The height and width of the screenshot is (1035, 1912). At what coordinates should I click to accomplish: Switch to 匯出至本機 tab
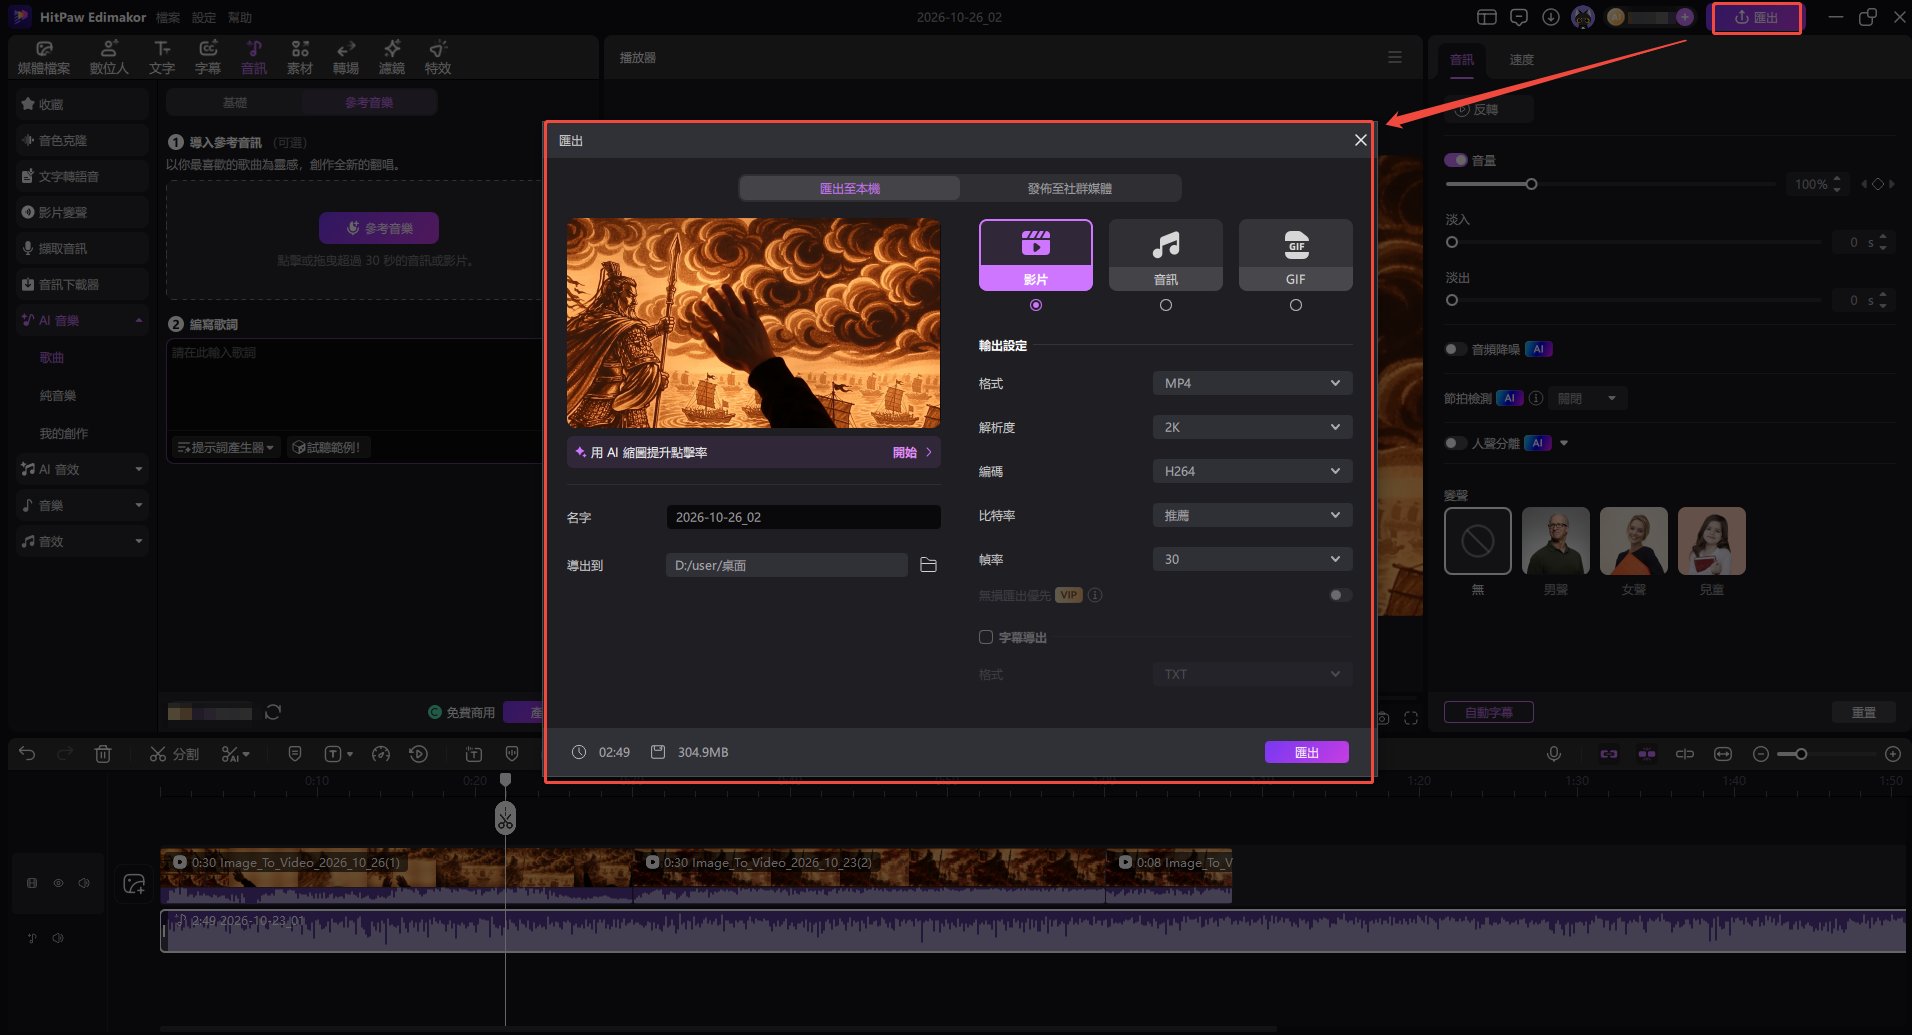pos(850,188)
